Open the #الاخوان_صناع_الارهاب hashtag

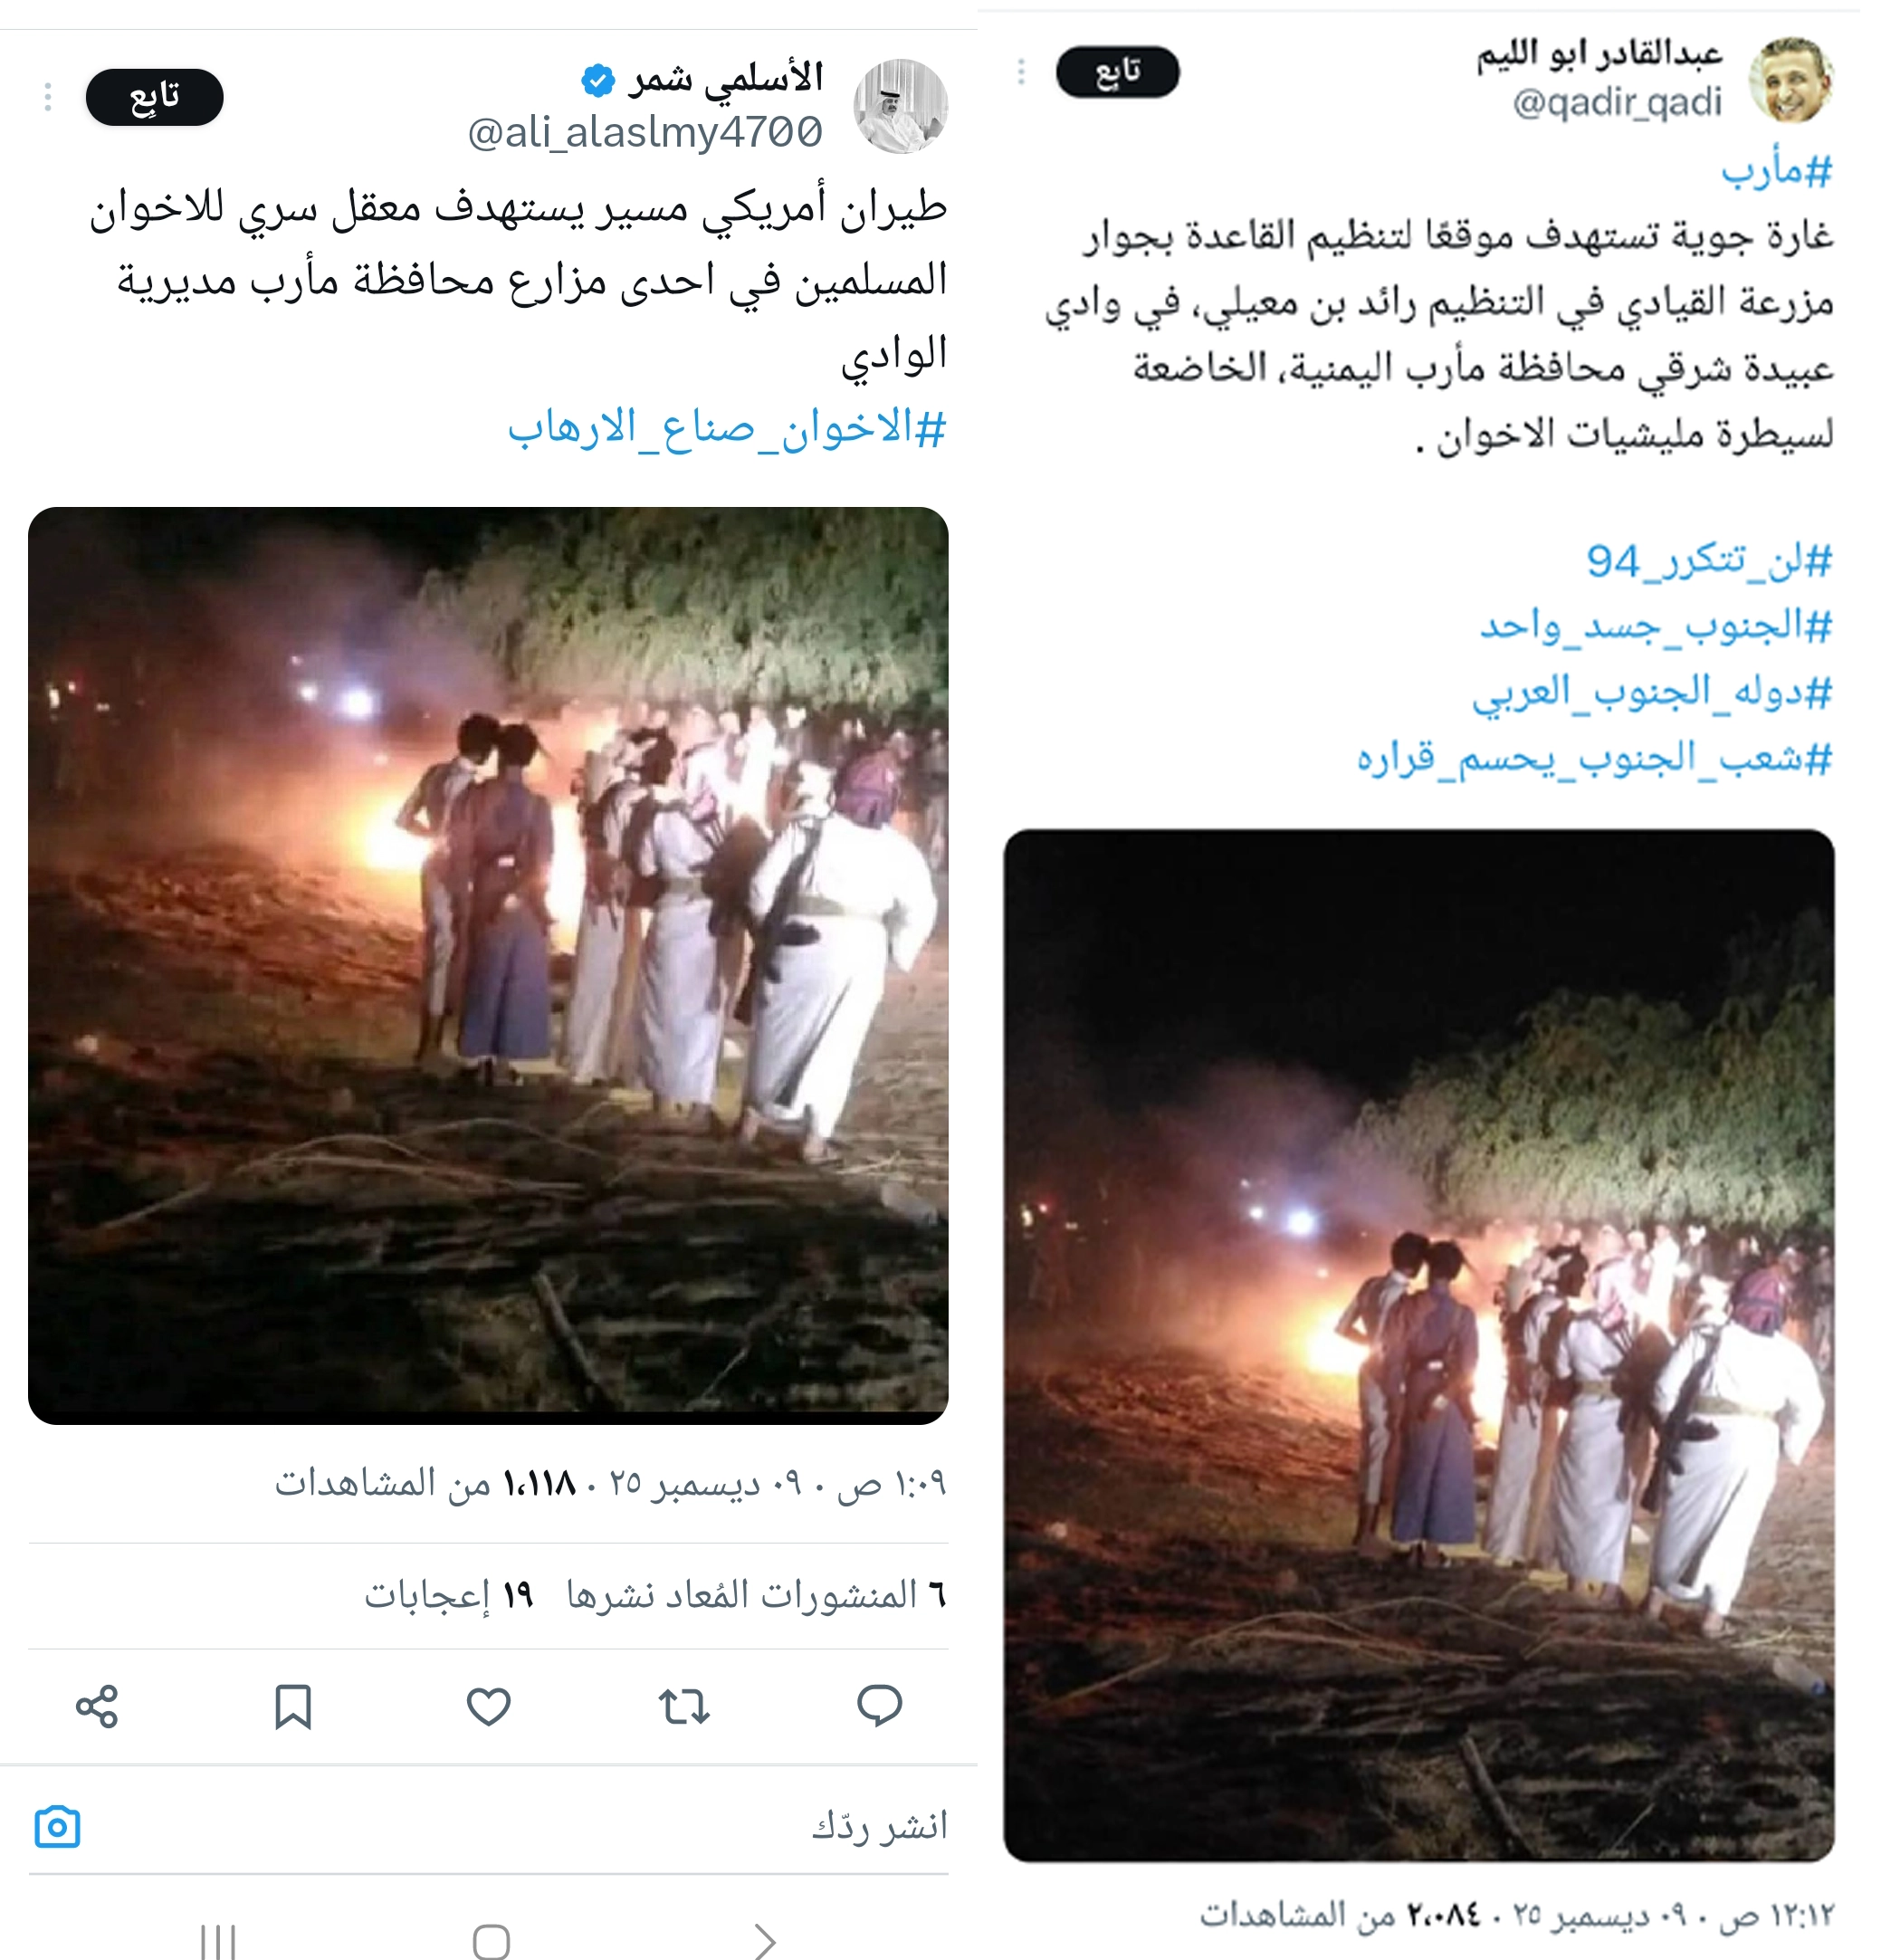(x=727, y=429)
